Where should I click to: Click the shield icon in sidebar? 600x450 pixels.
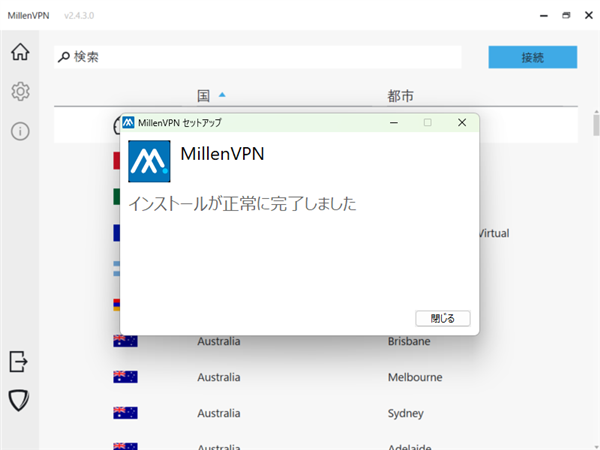pos(19,401)
